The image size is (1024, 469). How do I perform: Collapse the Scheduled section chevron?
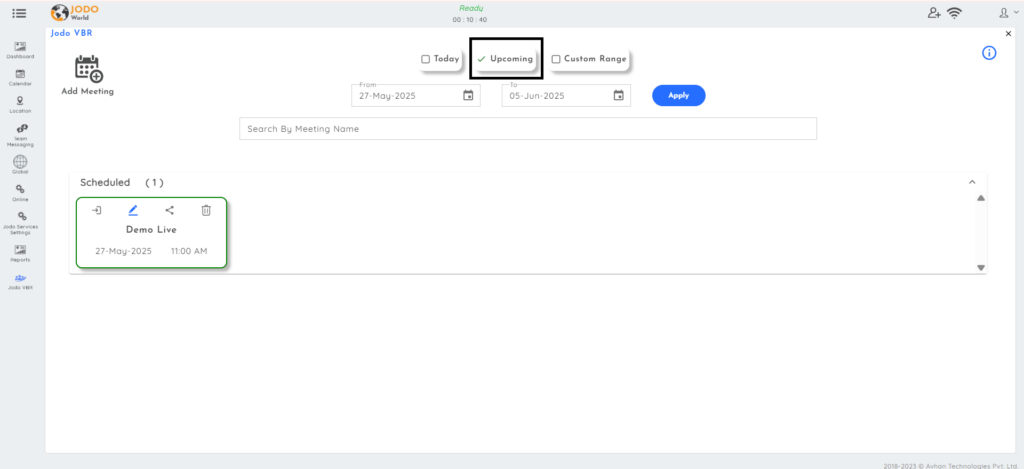pyautogui.click(x=972, y=182)
